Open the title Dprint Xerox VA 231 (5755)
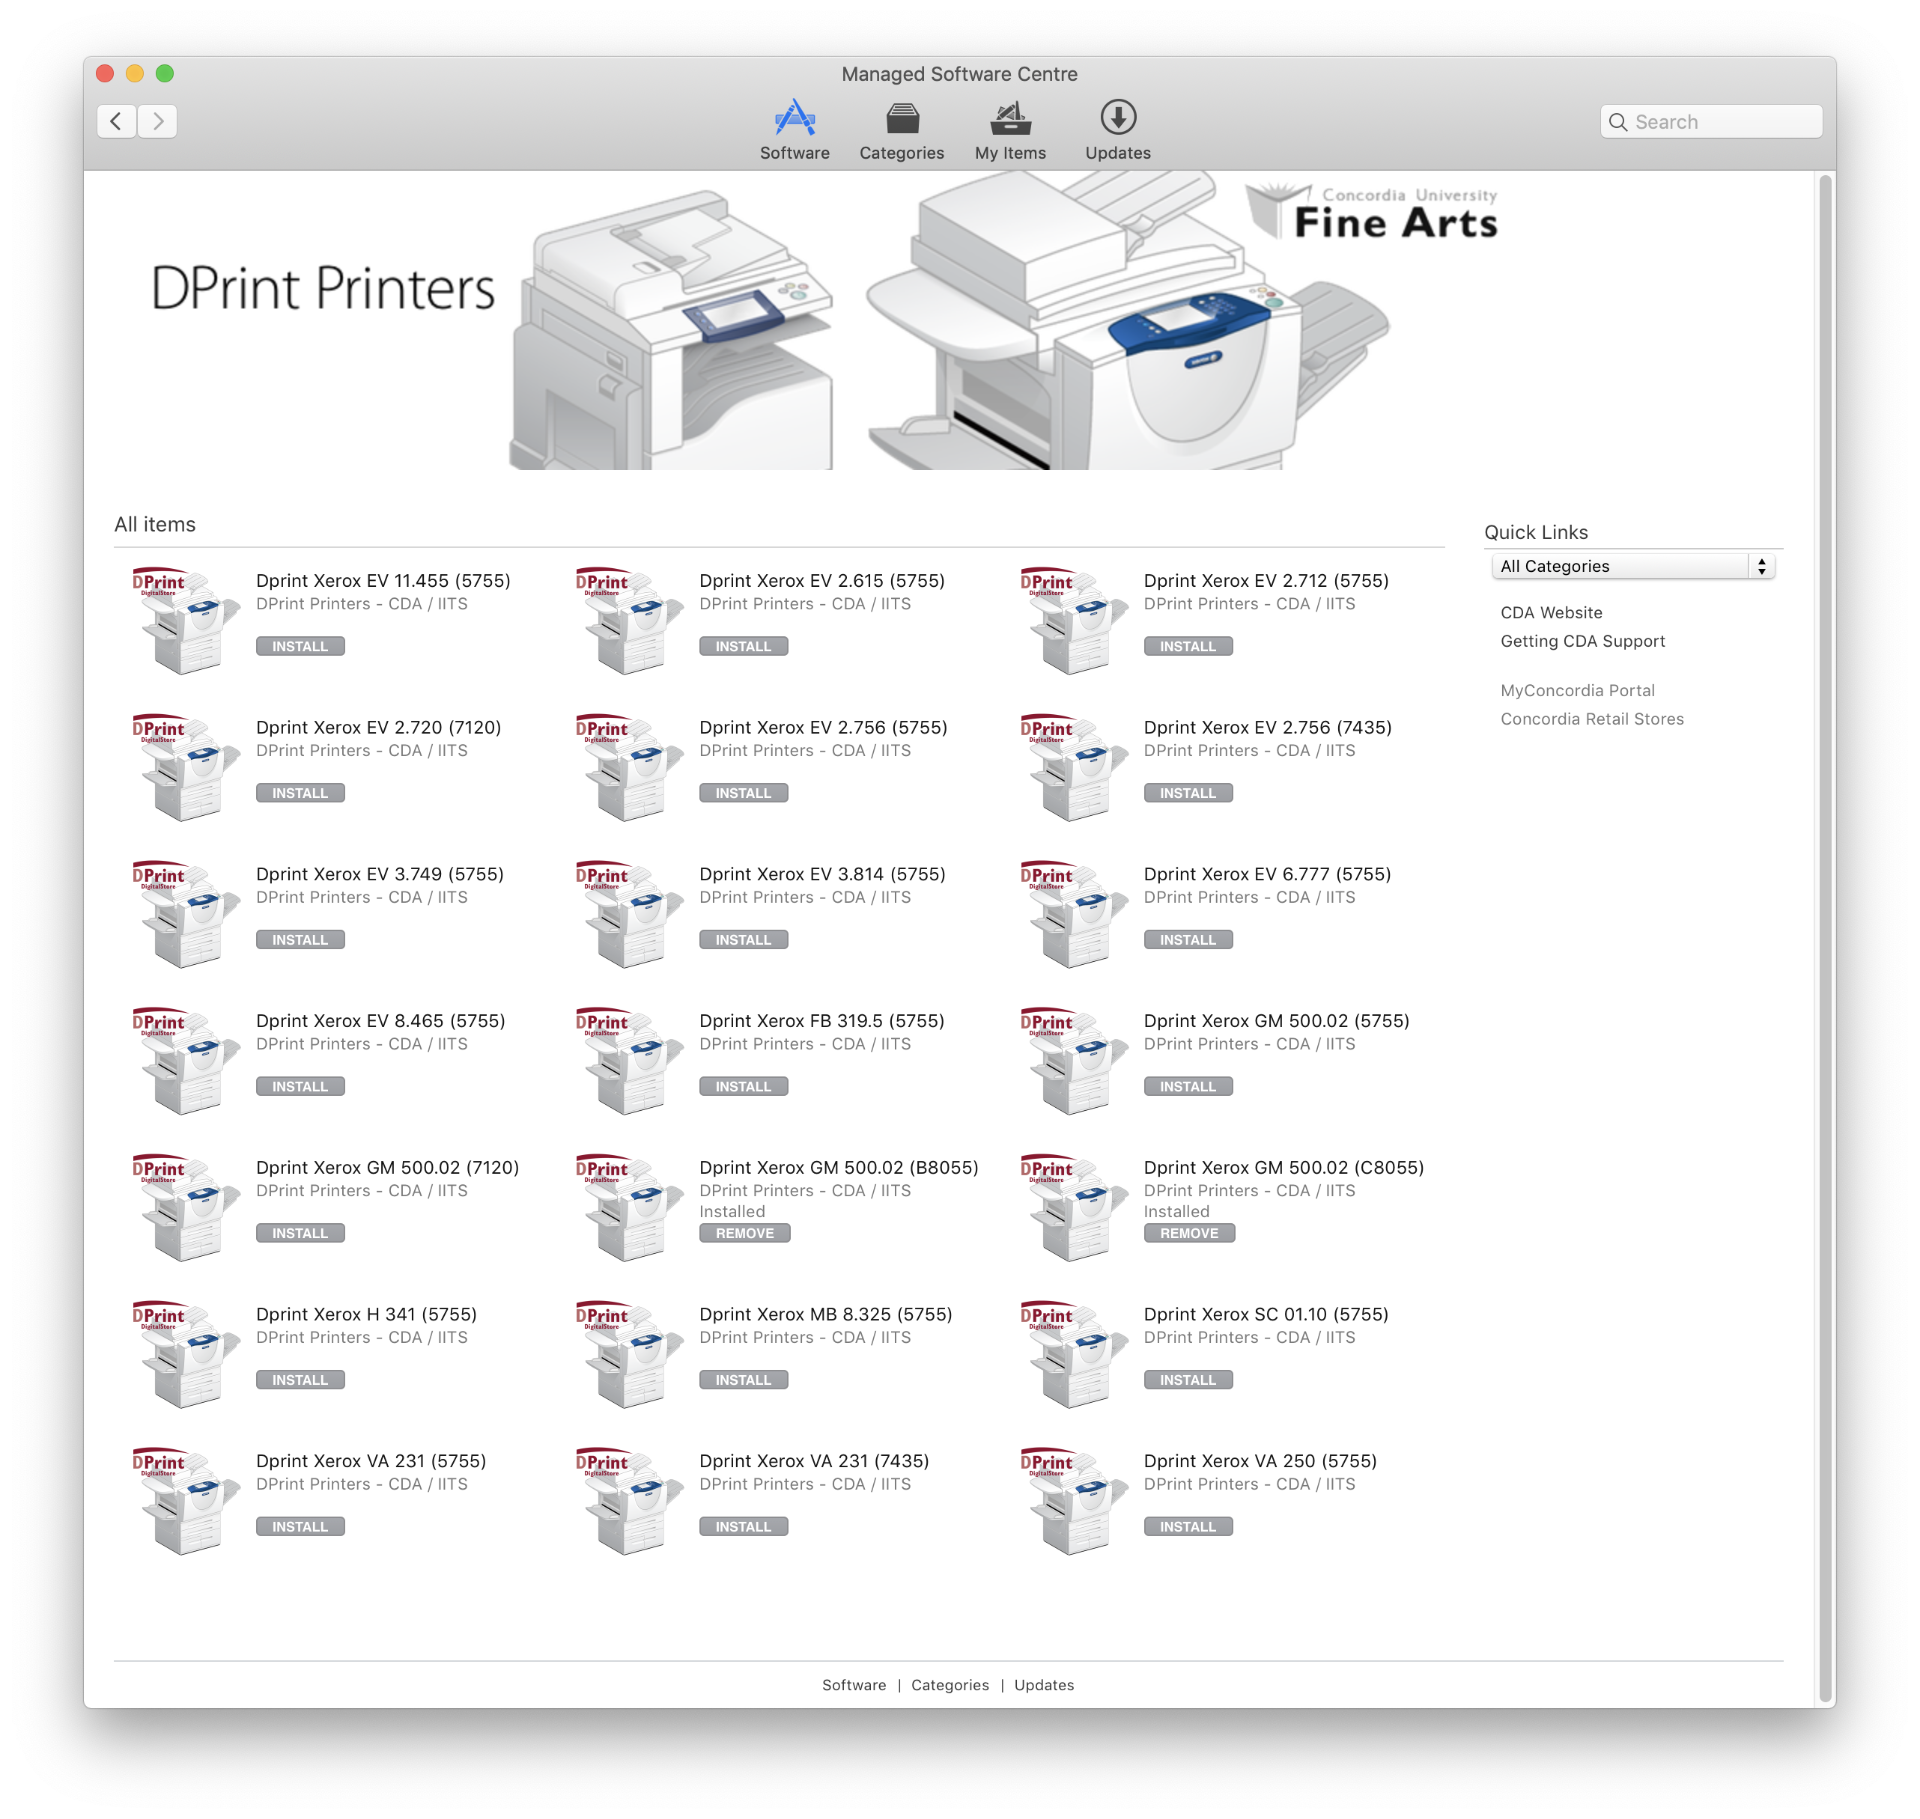The width and height of the screenshot is (1920, 1819). pyautogui.click(x=371, y=1462)
